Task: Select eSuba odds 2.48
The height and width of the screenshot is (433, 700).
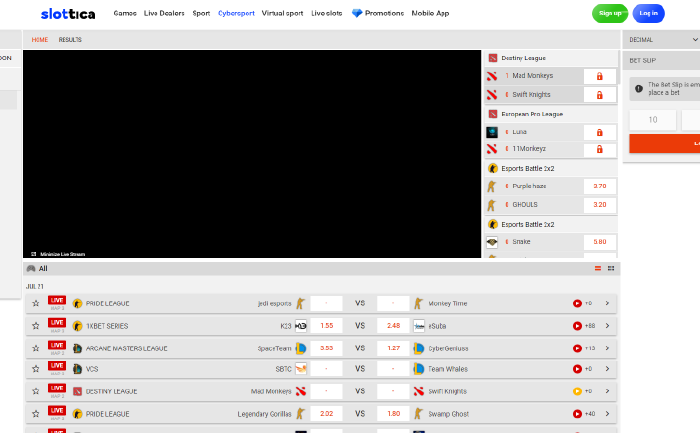Action: tap(393, 326)
